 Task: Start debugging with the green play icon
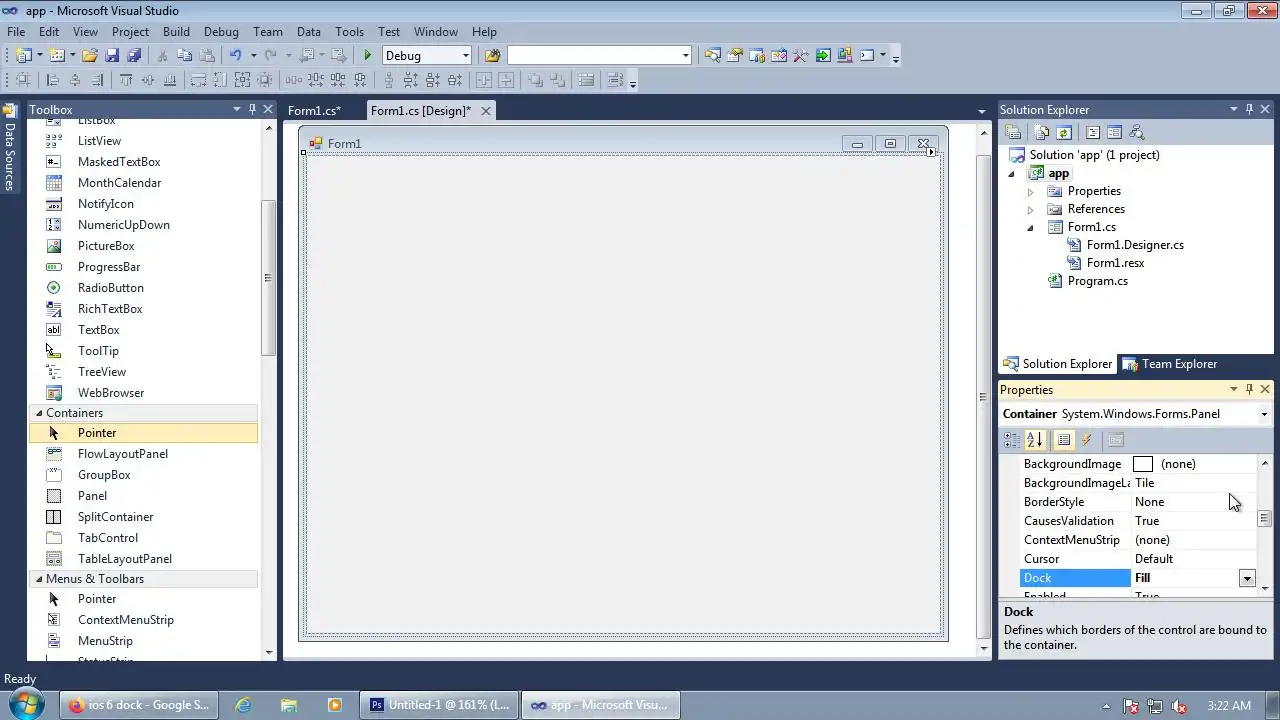[x=368, y=55]
